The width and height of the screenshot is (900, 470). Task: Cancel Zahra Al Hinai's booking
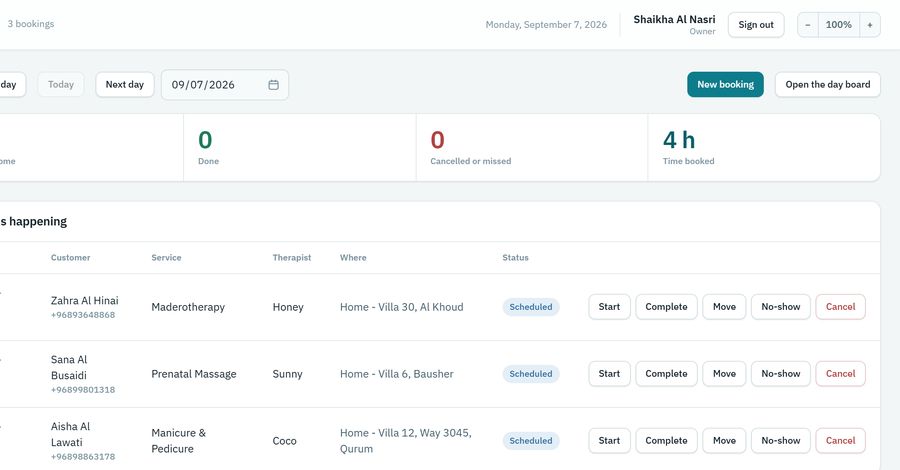840,306
